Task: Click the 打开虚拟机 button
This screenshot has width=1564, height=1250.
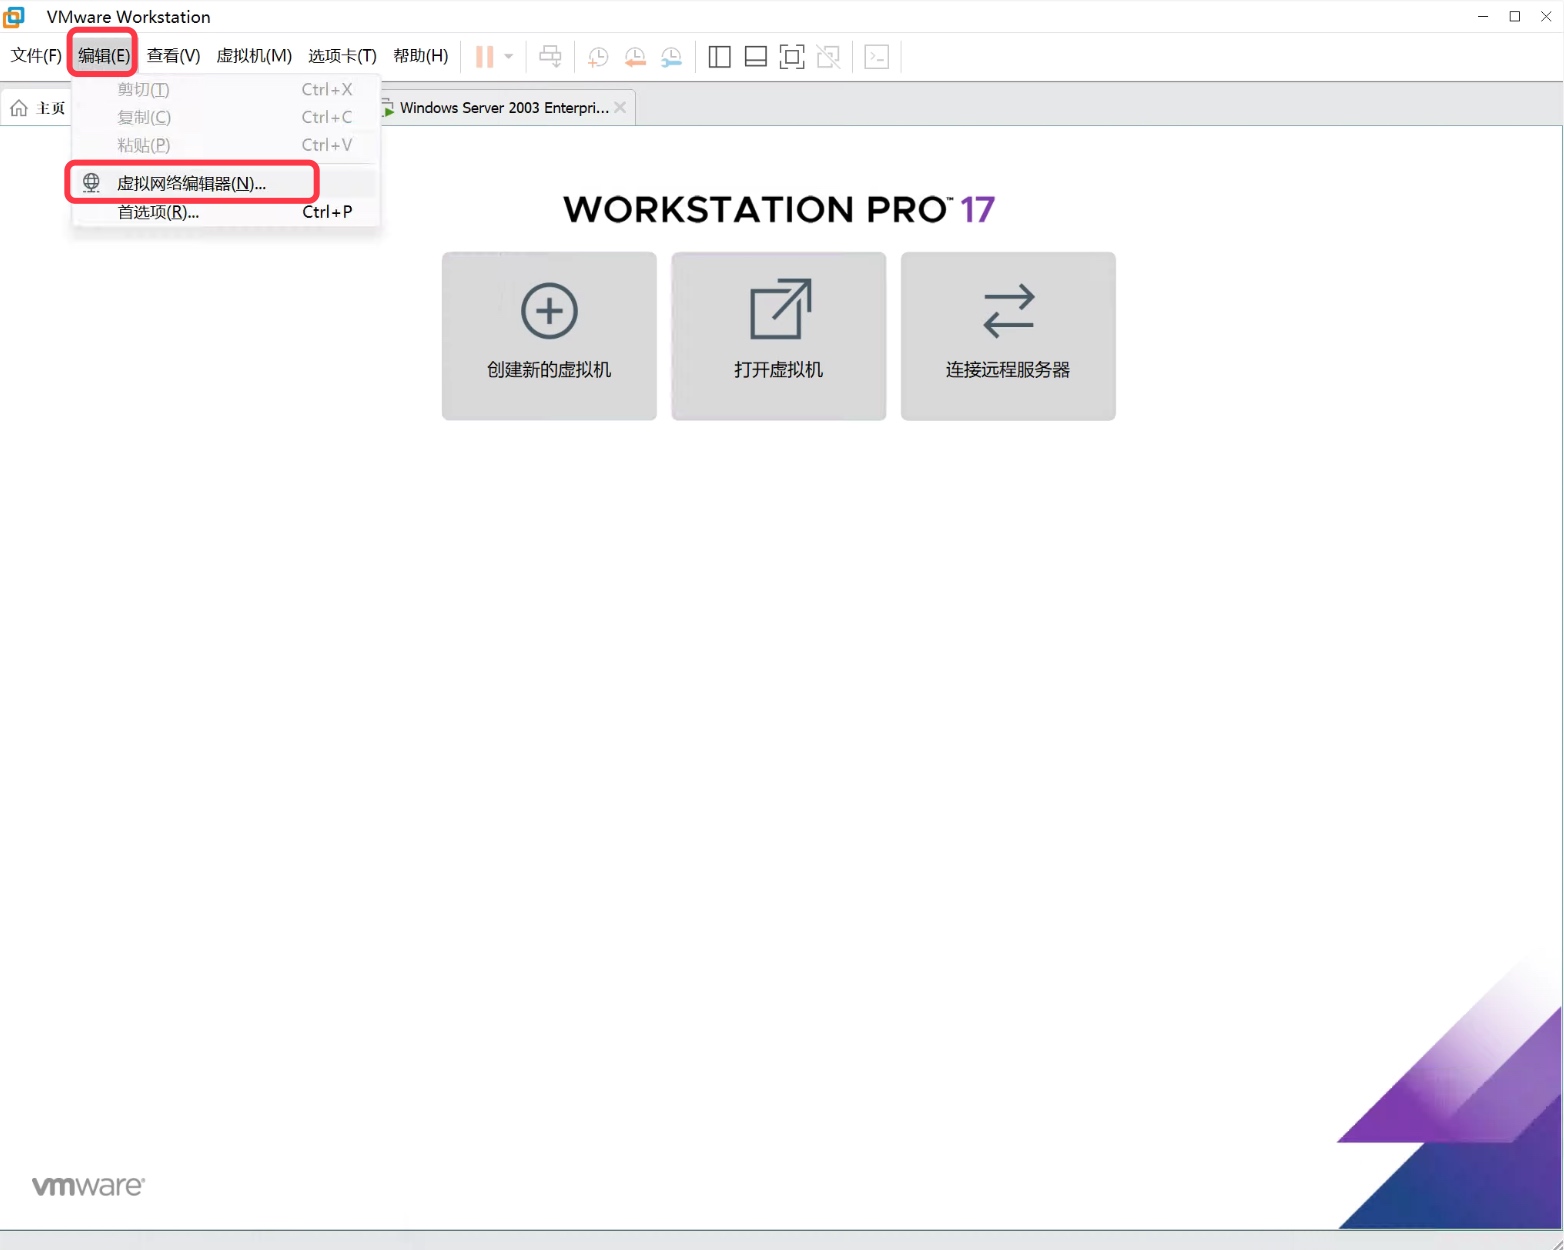Action: 779,336
